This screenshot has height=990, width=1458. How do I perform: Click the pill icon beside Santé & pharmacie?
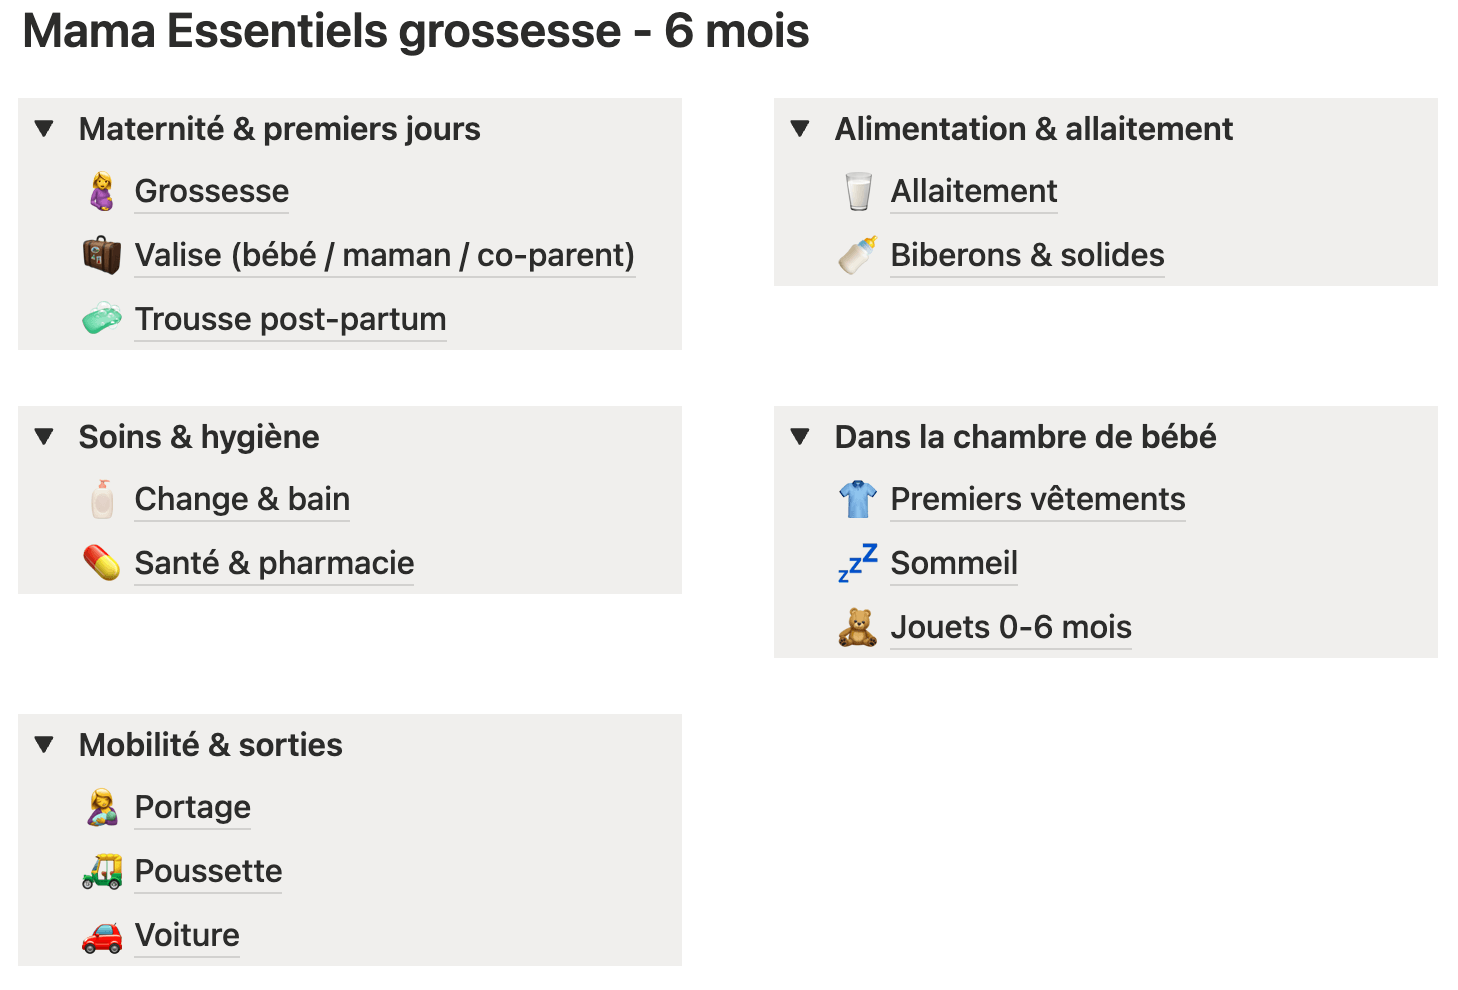click(x=102, y=563)
